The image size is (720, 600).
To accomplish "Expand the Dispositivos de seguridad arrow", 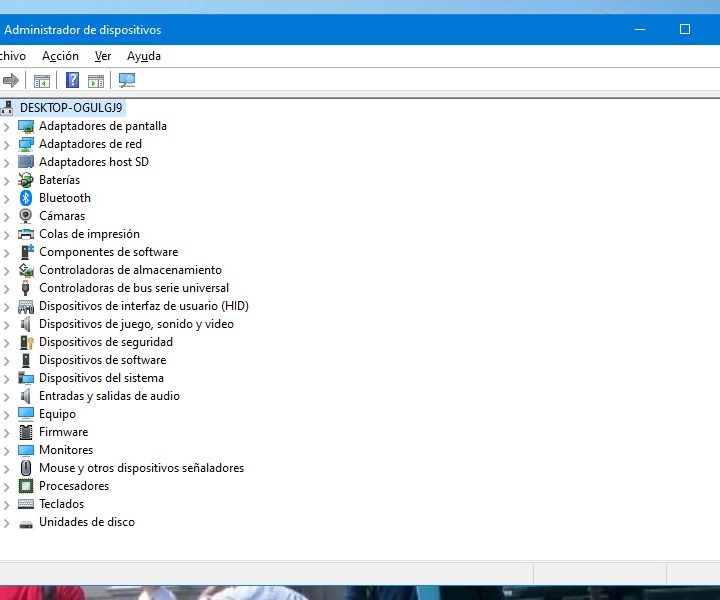I will 6,343.
